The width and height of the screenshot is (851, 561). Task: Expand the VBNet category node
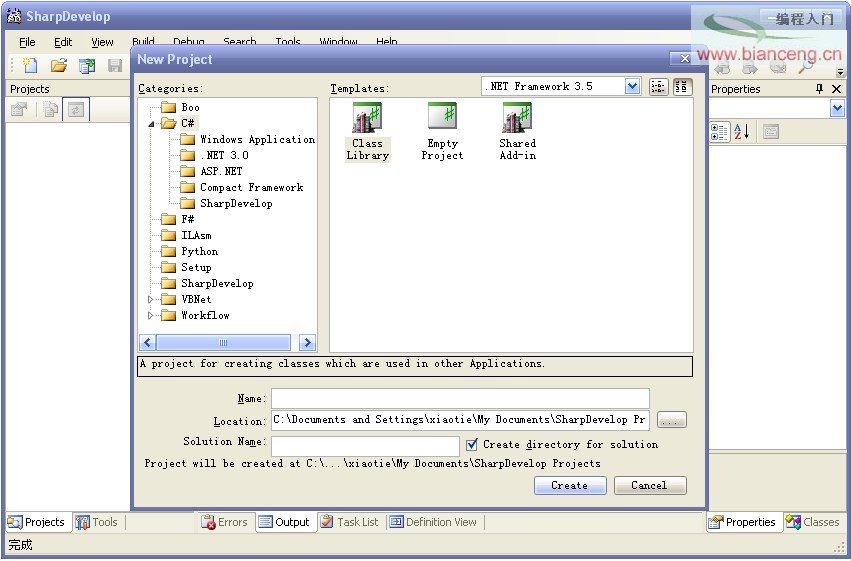pos(151,299)
